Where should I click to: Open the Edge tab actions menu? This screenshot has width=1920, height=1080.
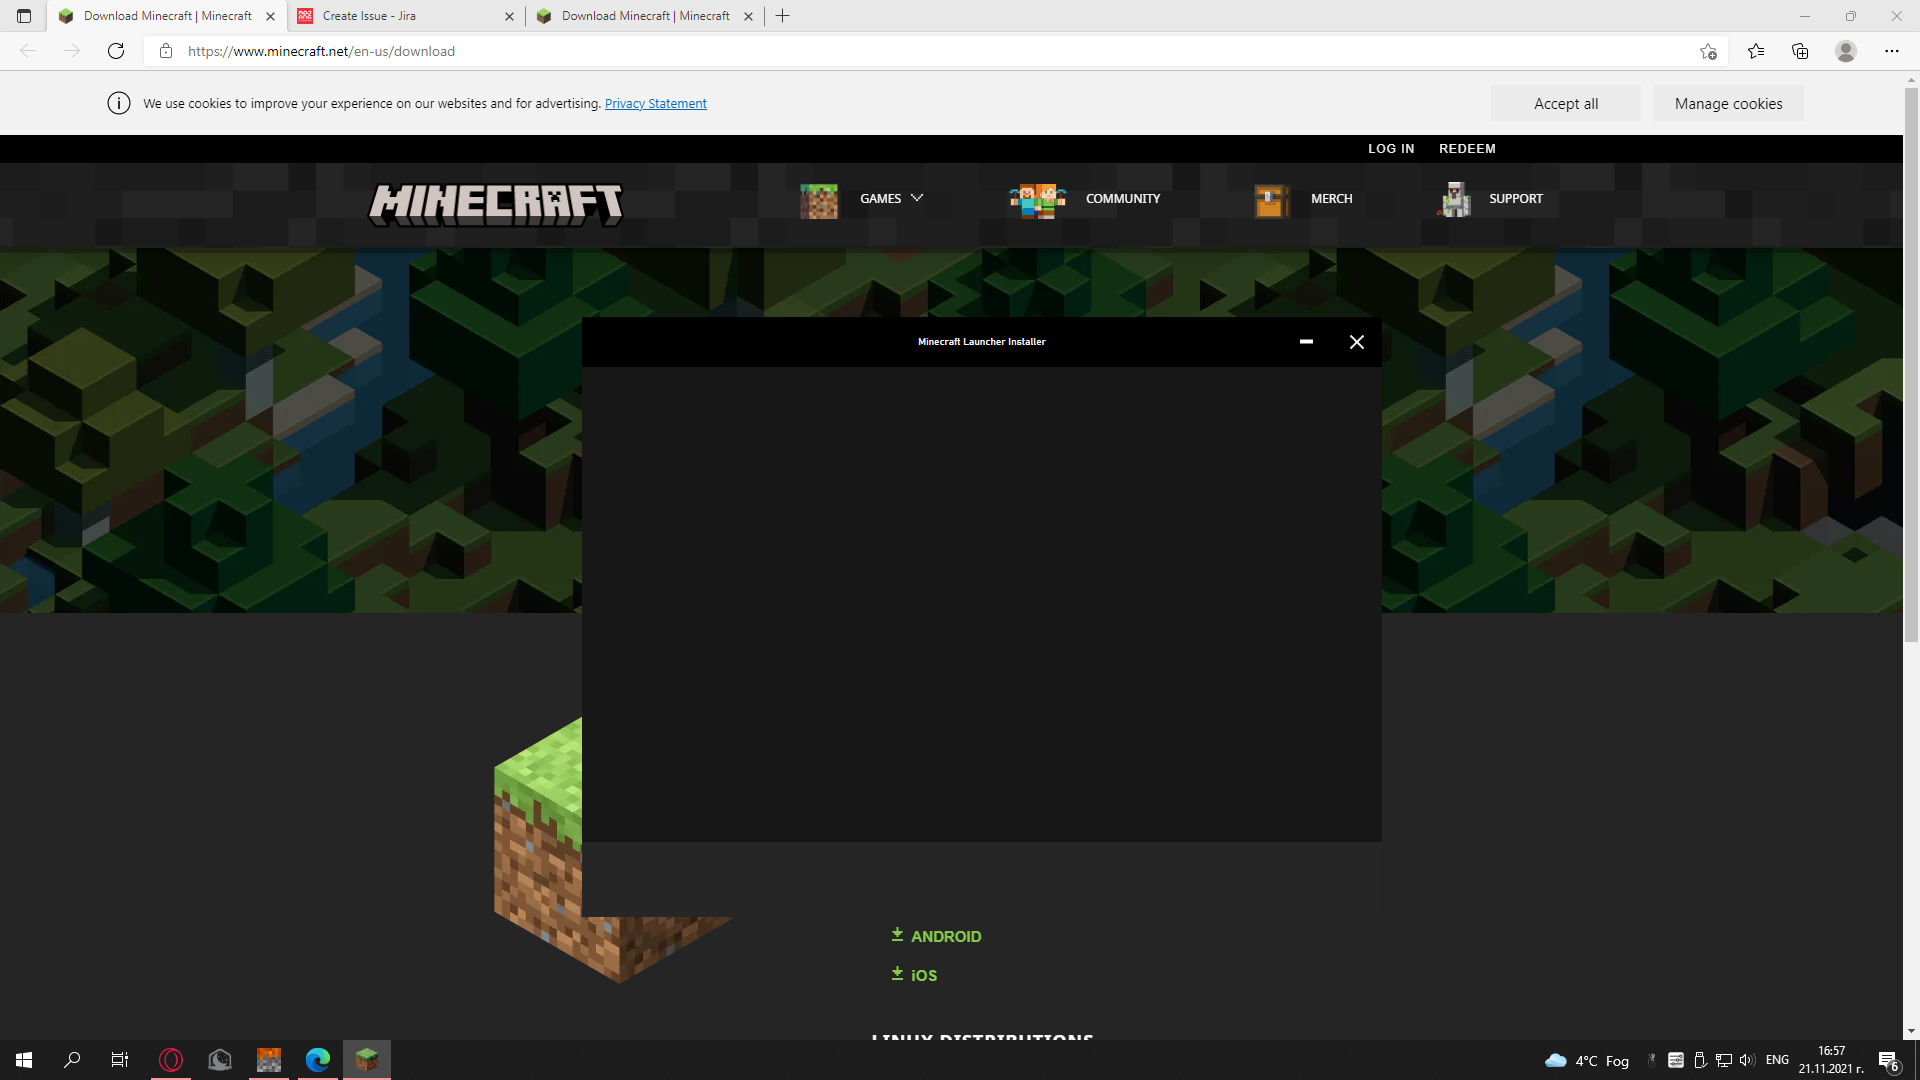tap(24, 16)
